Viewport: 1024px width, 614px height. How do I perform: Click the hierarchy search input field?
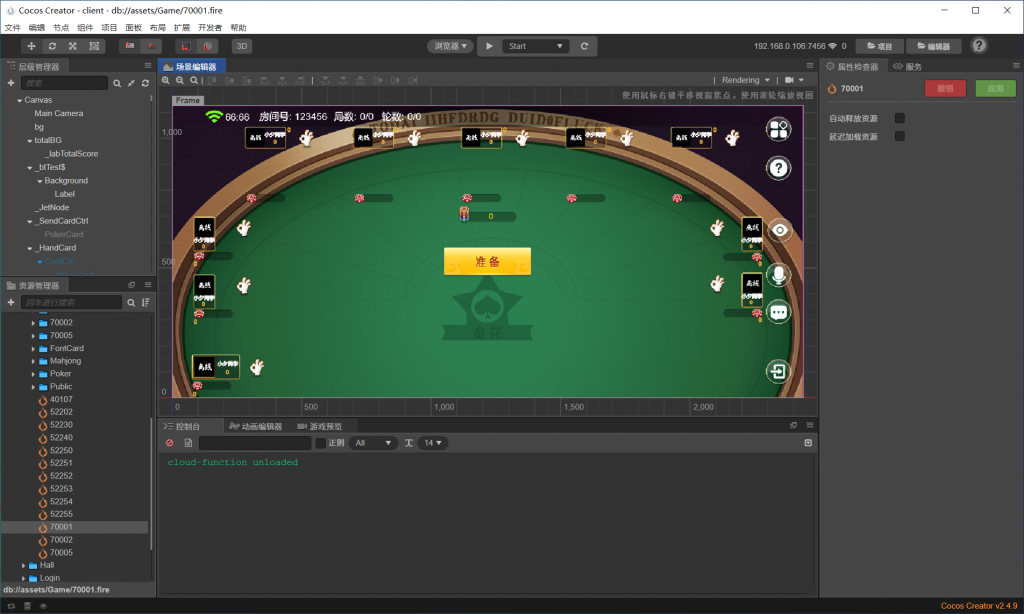coord(64,83)
